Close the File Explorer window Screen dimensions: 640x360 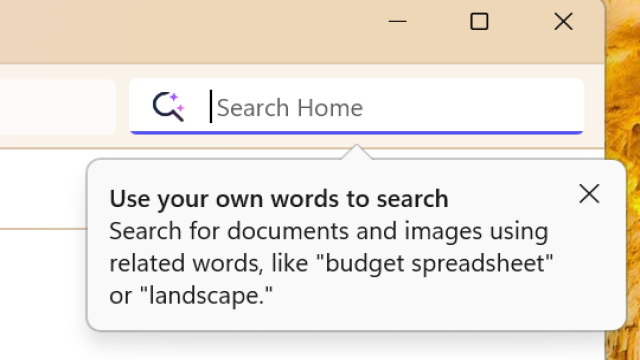point(563,21)
